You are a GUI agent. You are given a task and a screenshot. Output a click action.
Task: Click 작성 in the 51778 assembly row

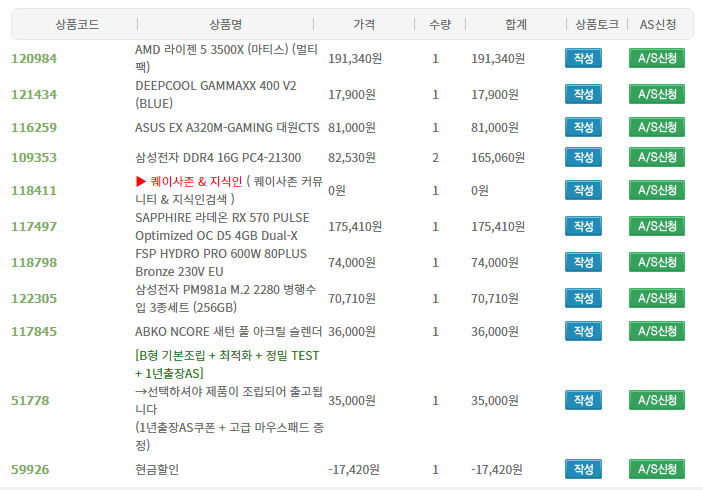pos(583,400)
